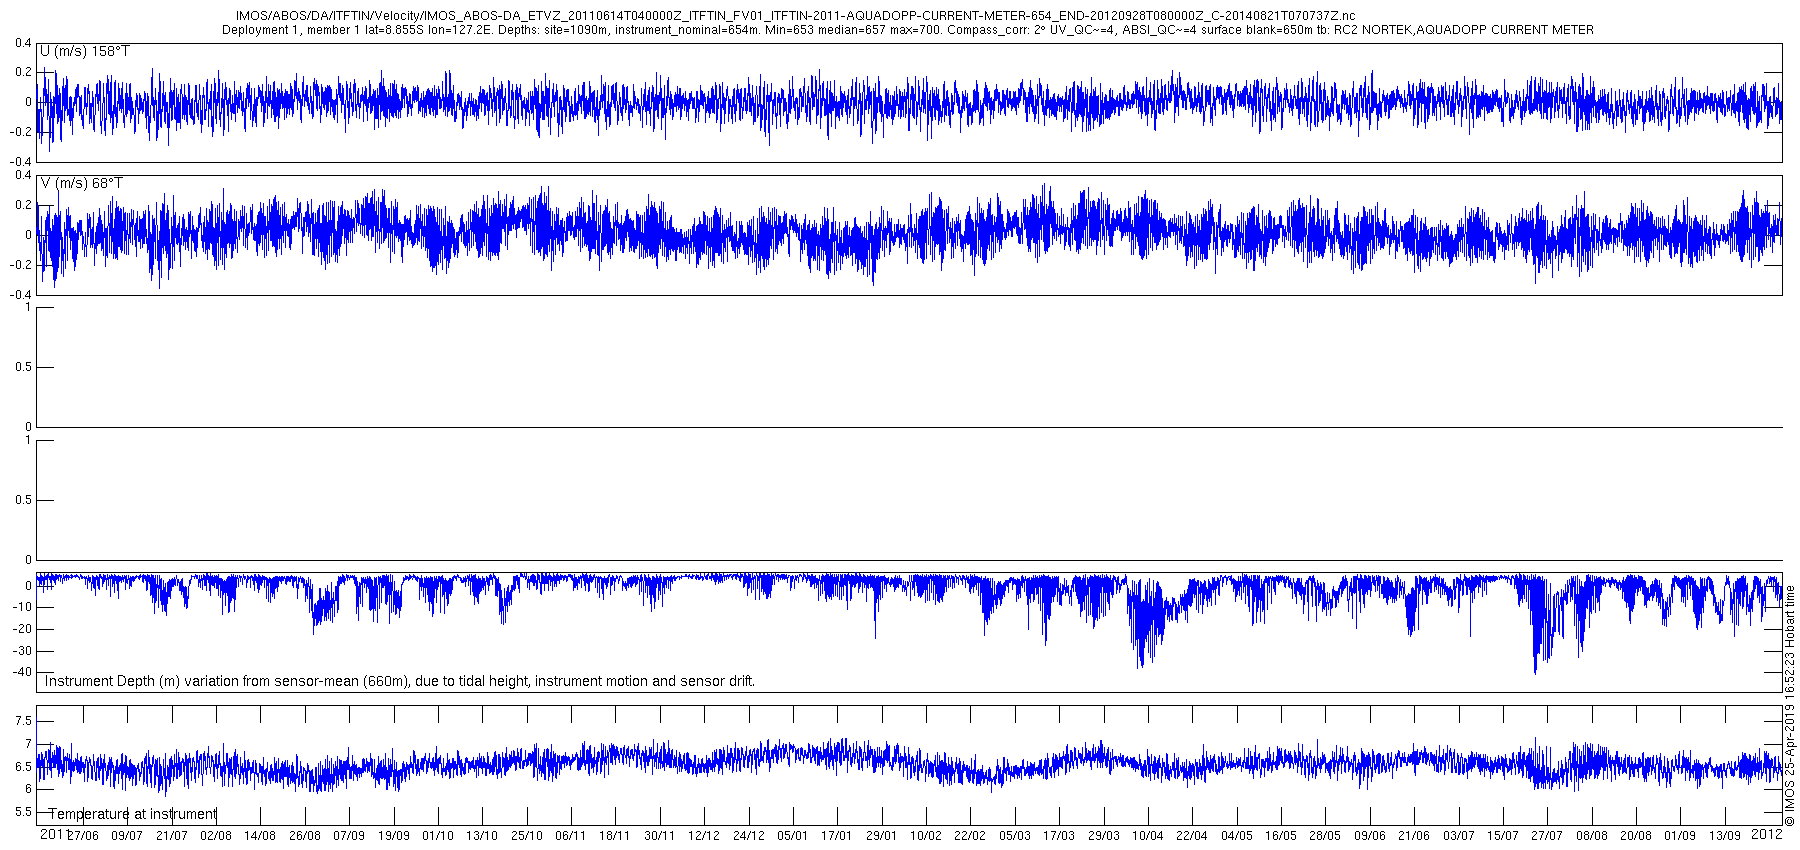
Task: Click the '20/08' date tick label
Action: click(x=1636, y=836)
